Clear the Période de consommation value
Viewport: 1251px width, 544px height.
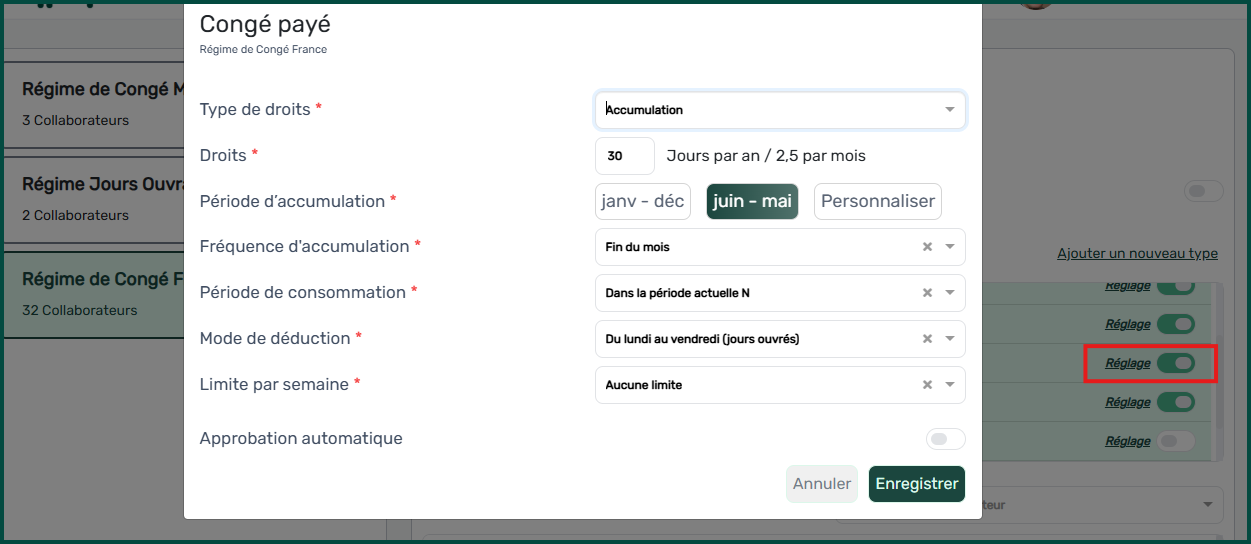927,293
